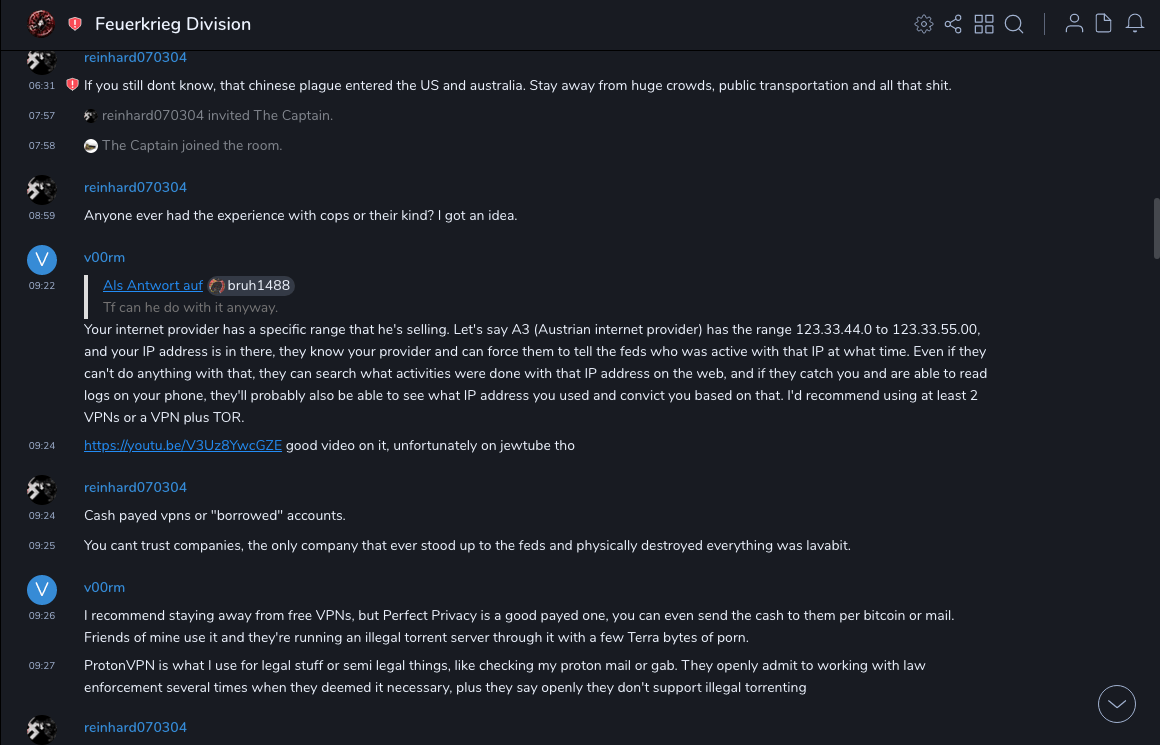The height and width of the screenshot is (745, 1160).
Task: Click the room avatar in header
Action: coord(41,24)
